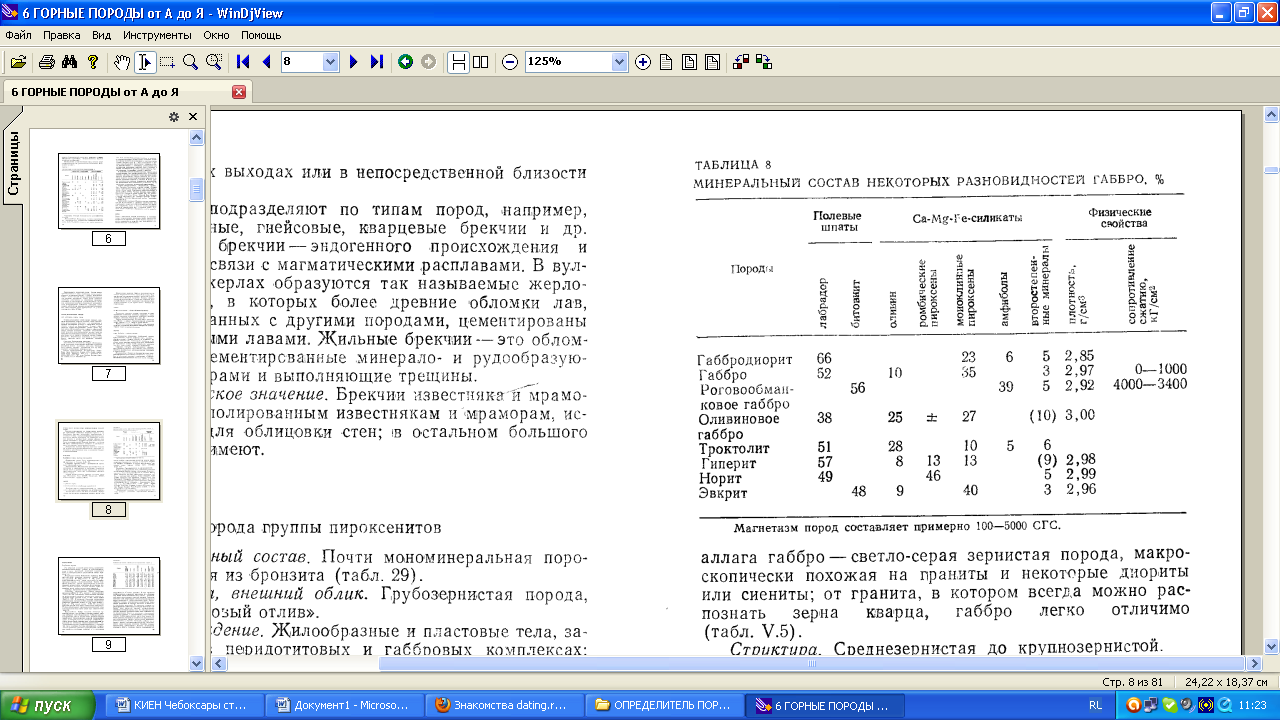The width and height of the screenshot is (1280, 720).
Task: Select the rectangle selection tool
Action: [x=167, y=62]
